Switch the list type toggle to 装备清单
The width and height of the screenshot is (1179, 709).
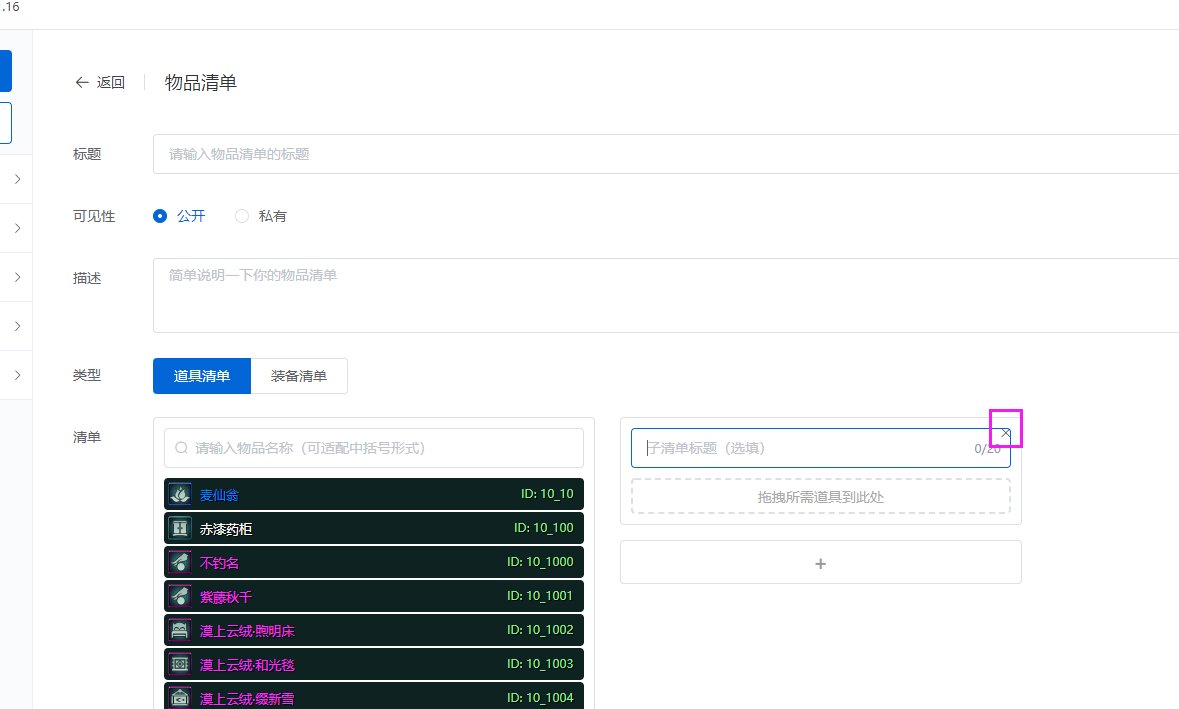click(x=299, y=375)
